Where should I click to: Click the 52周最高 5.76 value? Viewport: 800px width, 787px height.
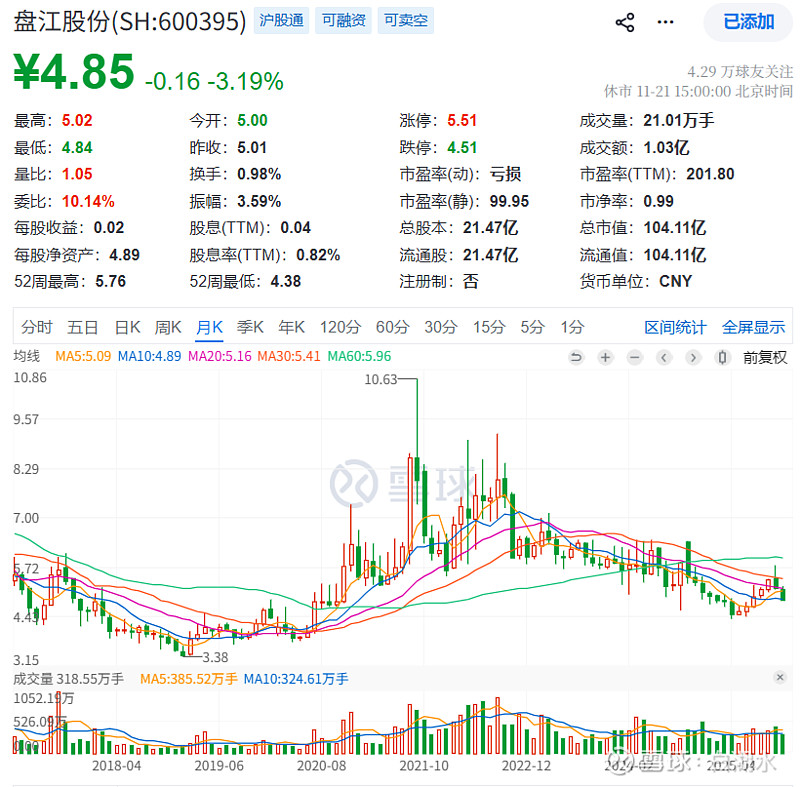(x=111, y=281)
